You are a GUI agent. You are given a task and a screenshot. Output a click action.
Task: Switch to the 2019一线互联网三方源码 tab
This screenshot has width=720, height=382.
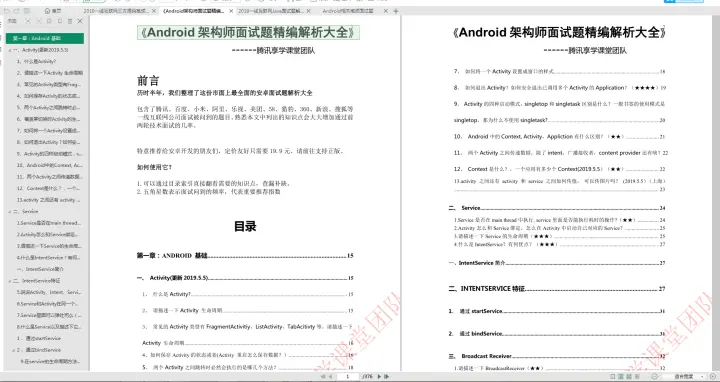tap(116, 11)
